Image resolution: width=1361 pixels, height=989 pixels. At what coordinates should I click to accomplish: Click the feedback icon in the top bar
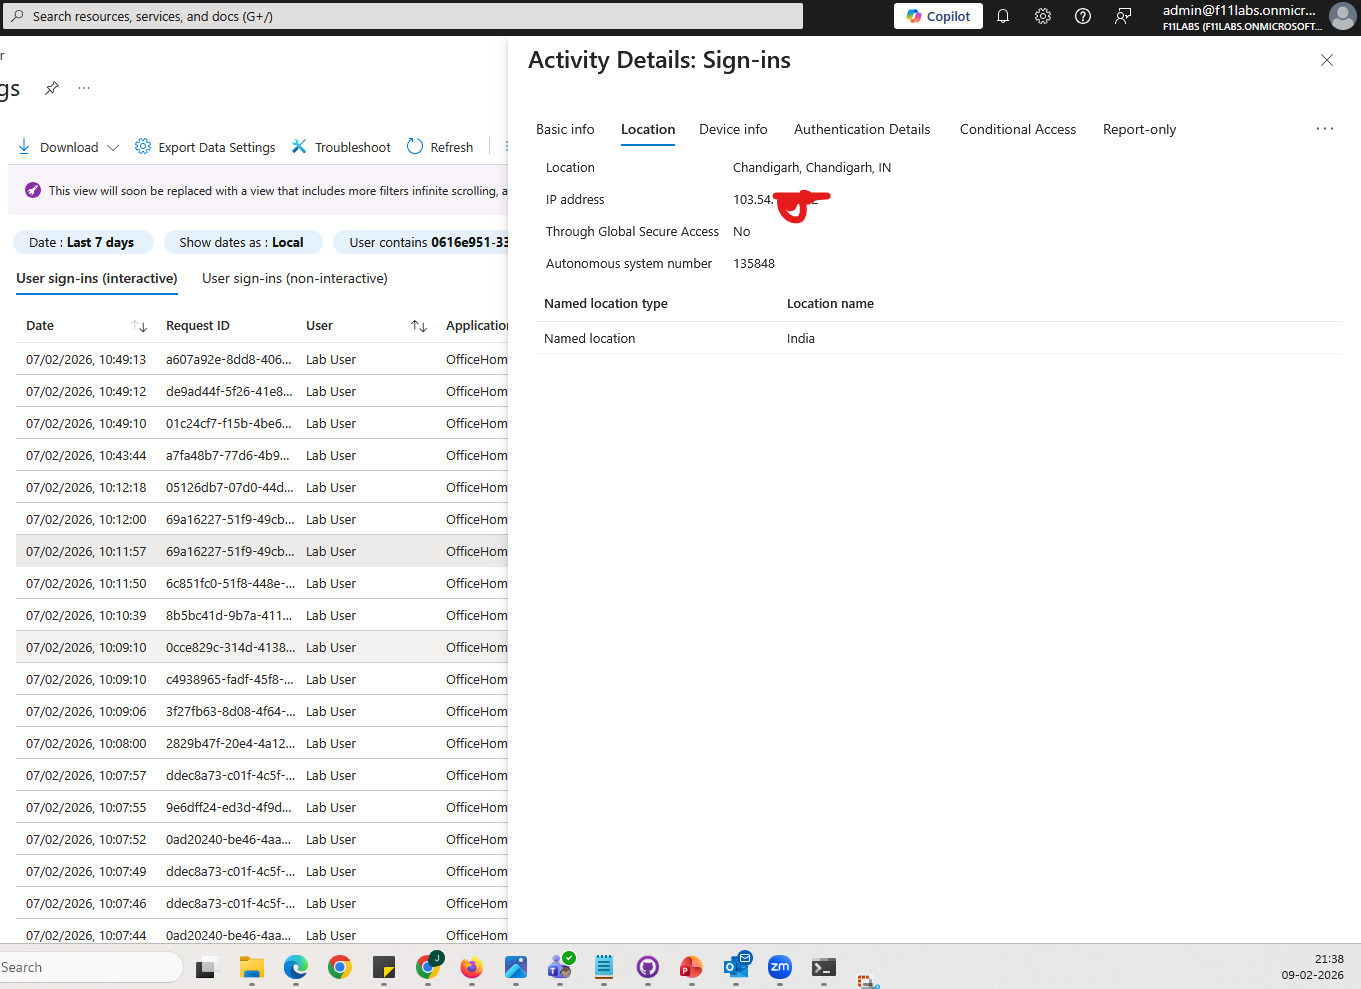click(1123, 16)
